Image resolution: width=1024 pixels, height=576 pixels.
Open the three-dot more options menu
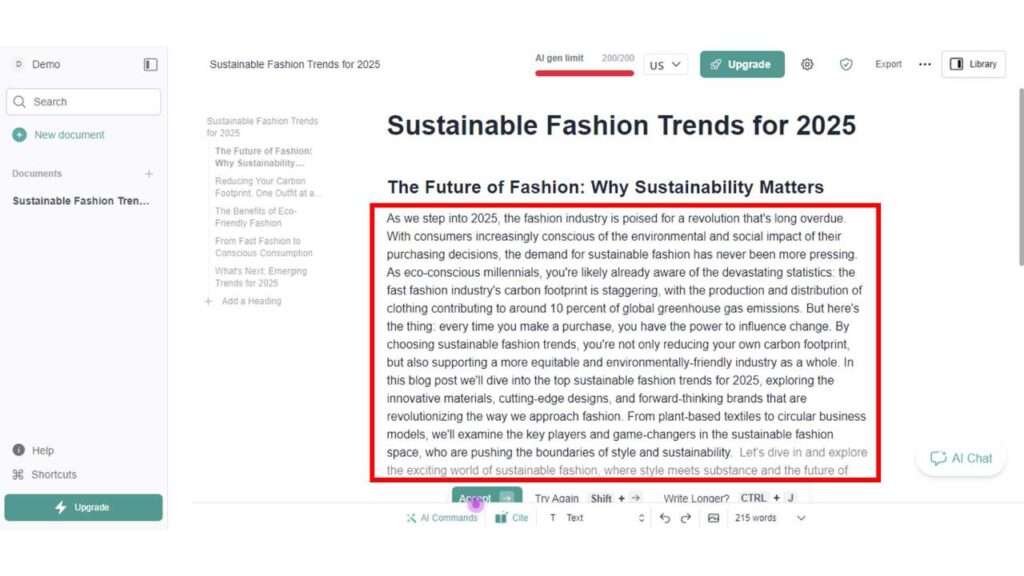click(925, 64)
